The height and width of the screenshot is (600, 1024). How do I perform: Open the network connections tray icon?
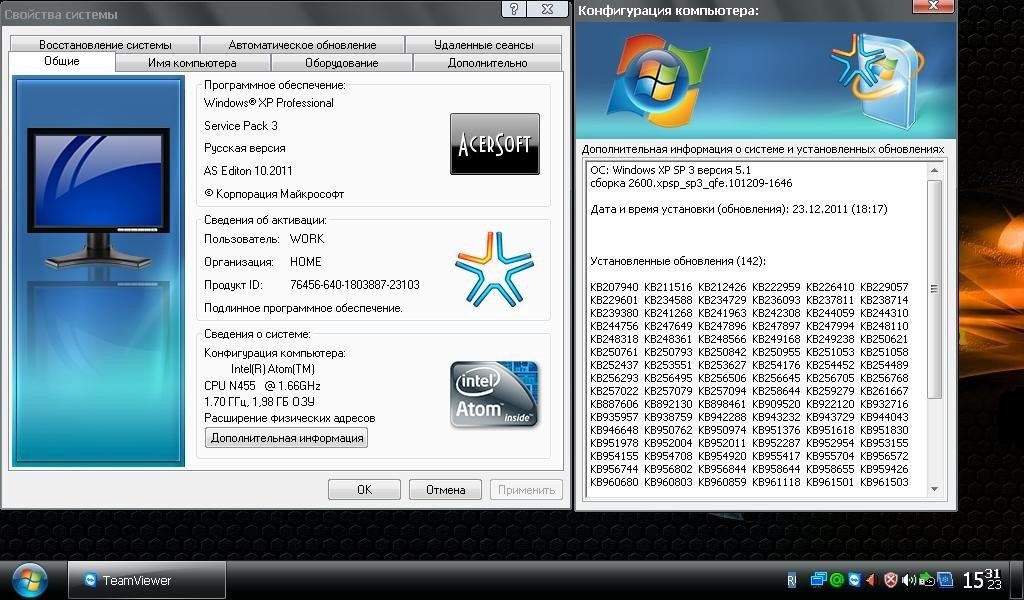(x=818, y=580)
